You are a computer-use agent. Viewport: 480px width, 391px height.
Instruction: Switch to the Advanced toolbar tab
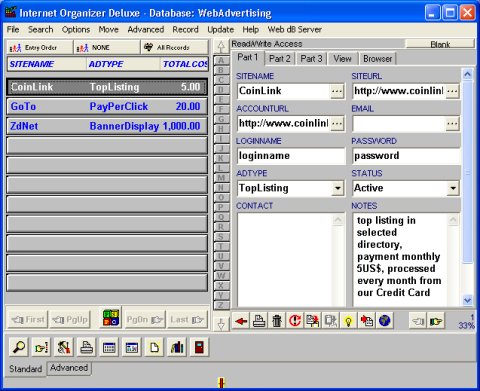69,368
